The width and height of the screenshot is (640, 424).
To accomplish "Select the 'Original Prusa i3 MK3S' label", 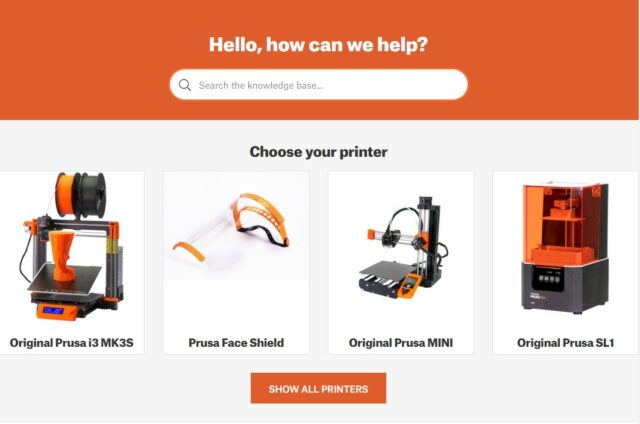I will [x=71, y=343].
